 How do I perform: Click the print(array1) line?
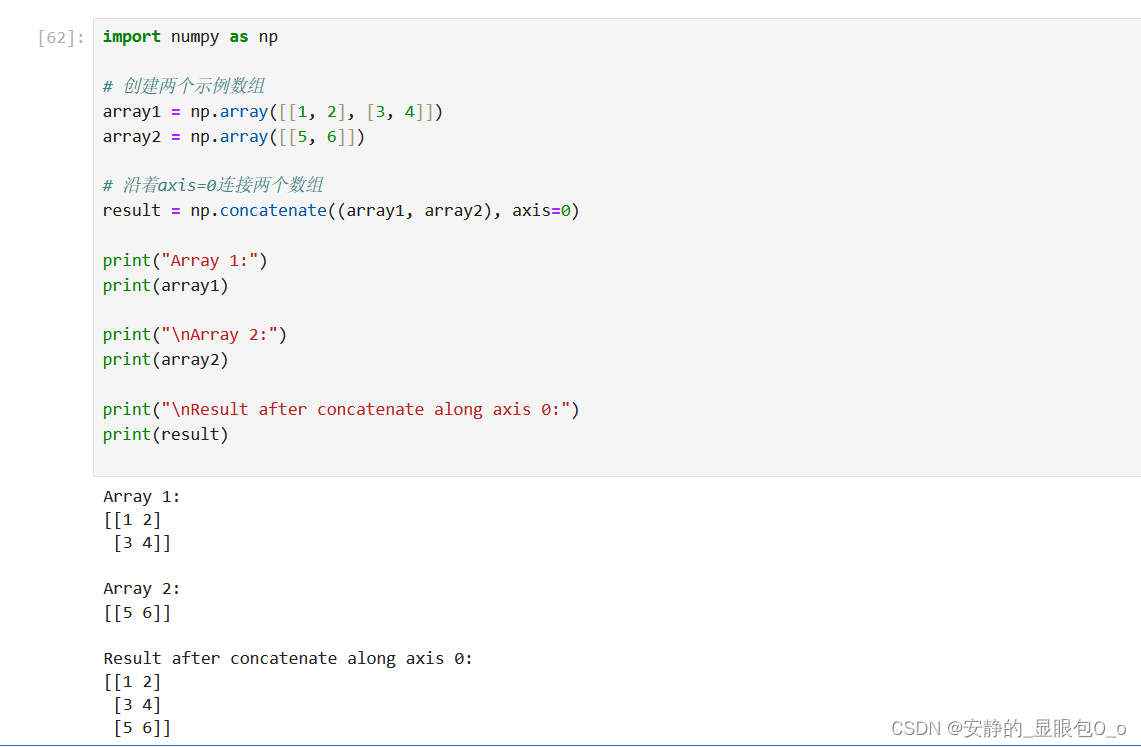pos(165,286)
